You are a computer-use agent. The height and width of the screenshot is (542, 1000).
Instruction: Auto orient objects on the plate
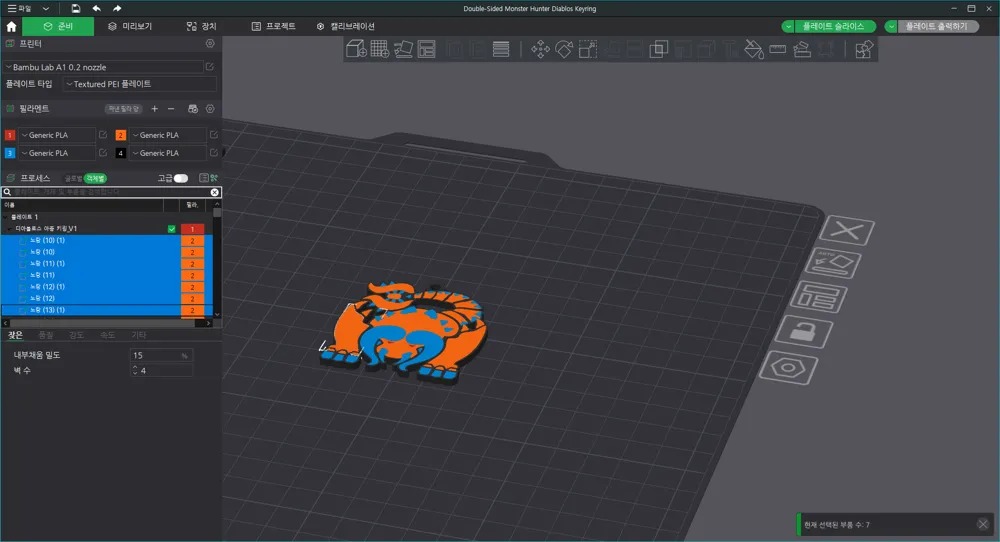pos(833,263)
